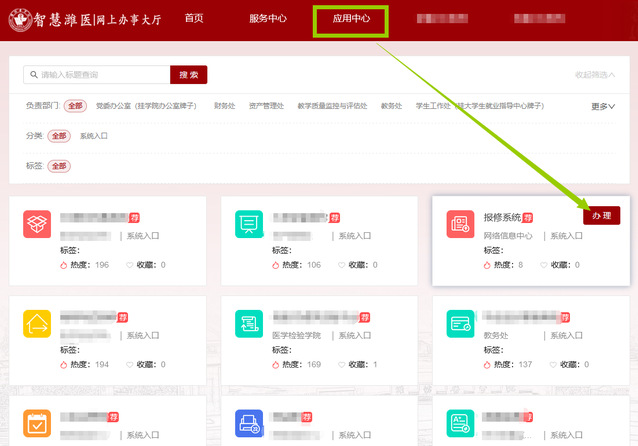Image resolution: width=638 pixels, height=446 pixels.
Task: Click the blue printer app icon
Action: click(249, 423)
